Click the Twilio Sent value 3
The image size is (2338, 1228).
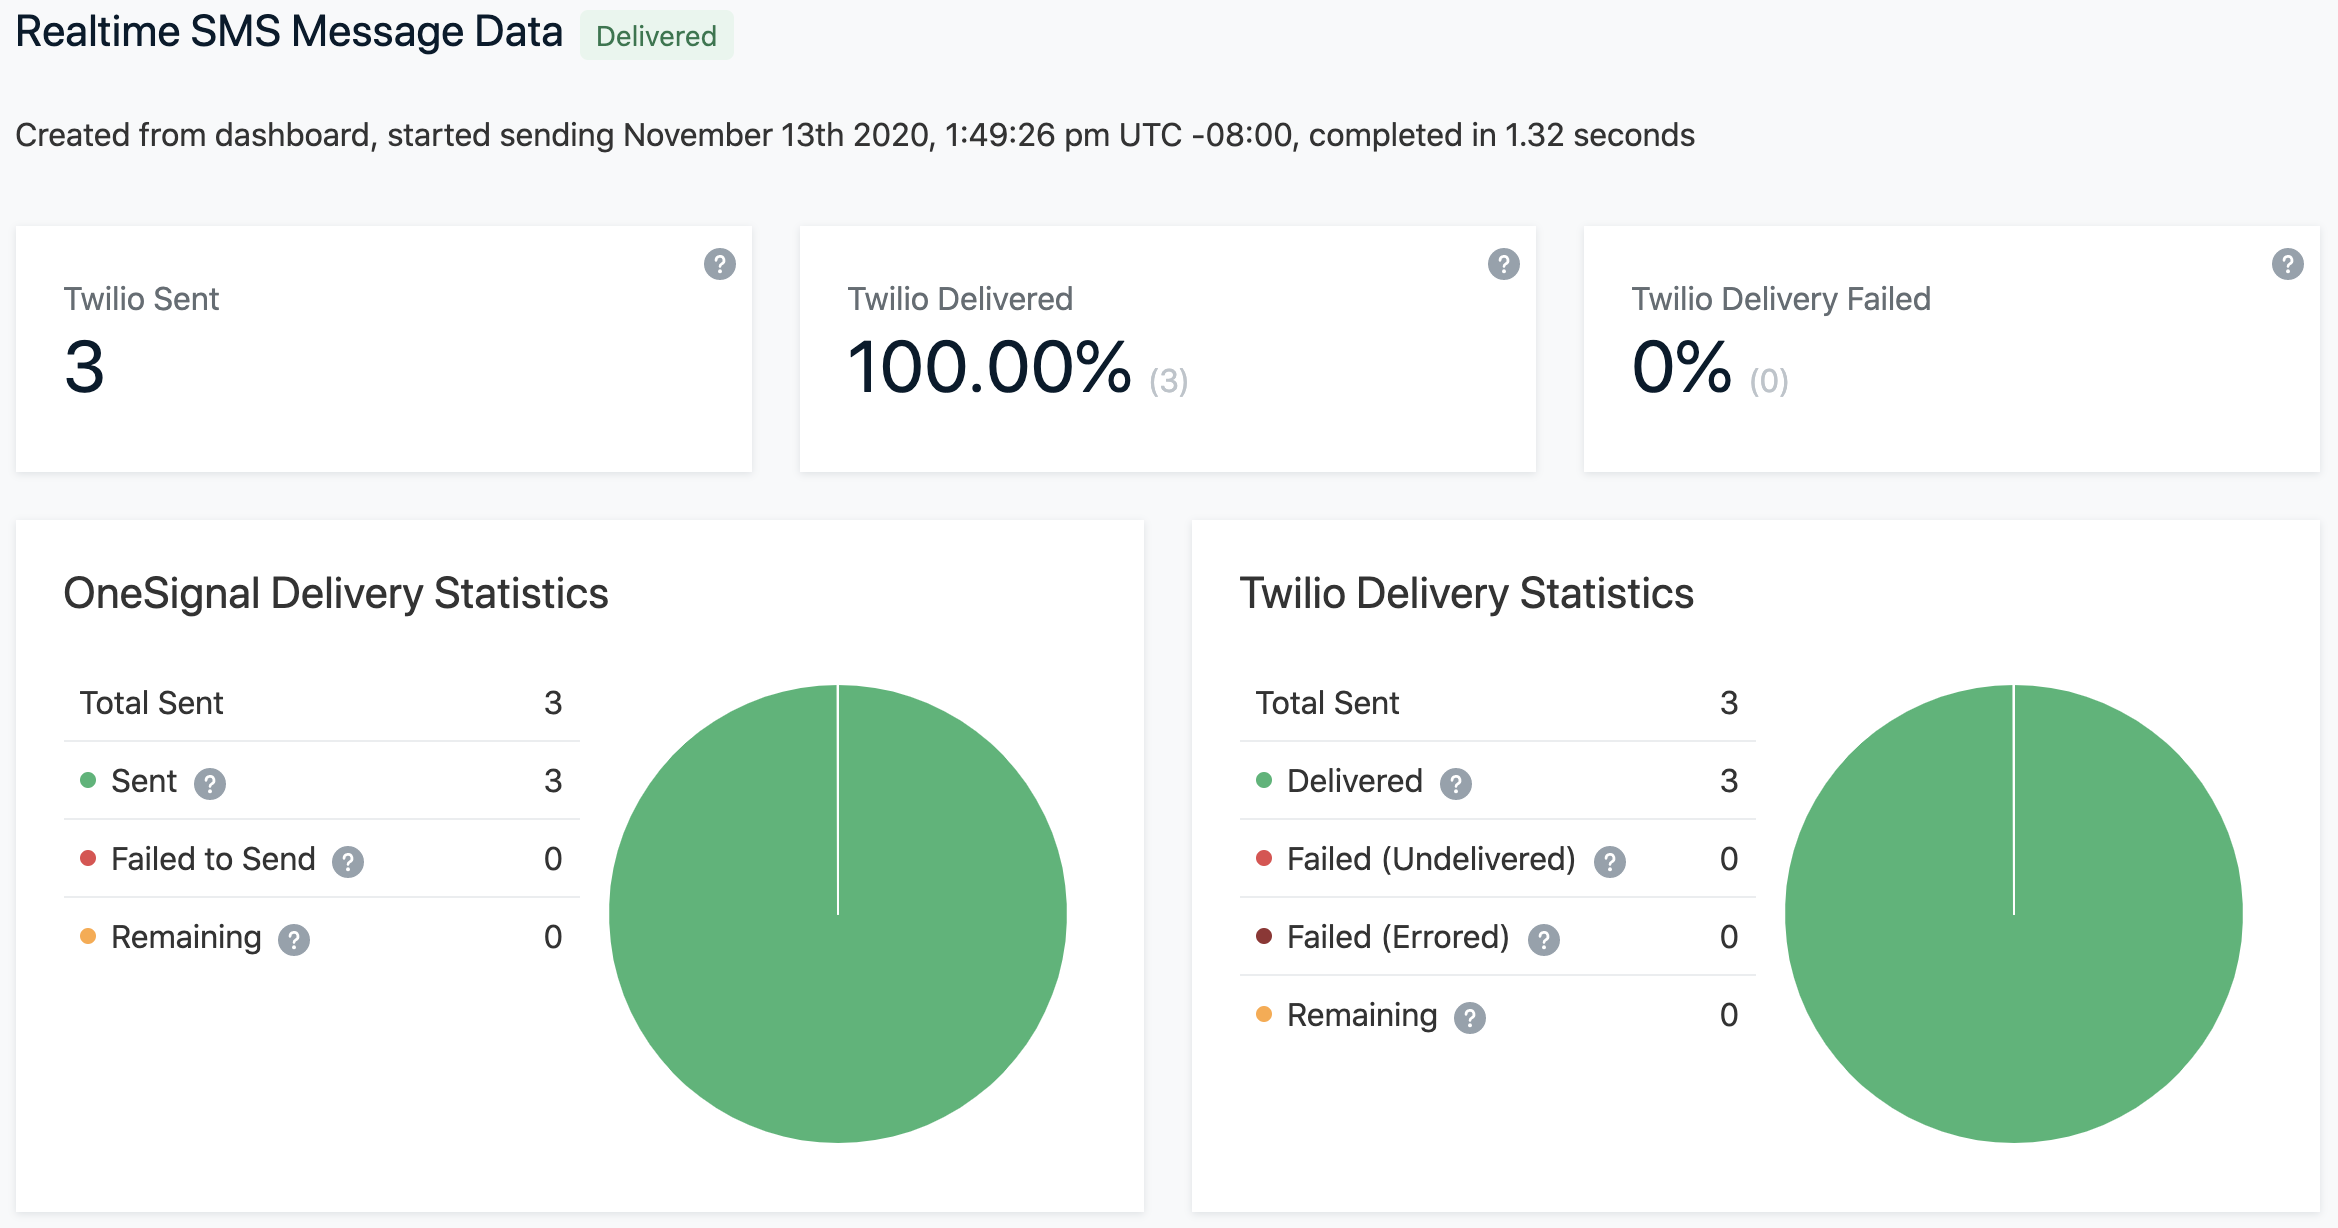coord(85,367)
